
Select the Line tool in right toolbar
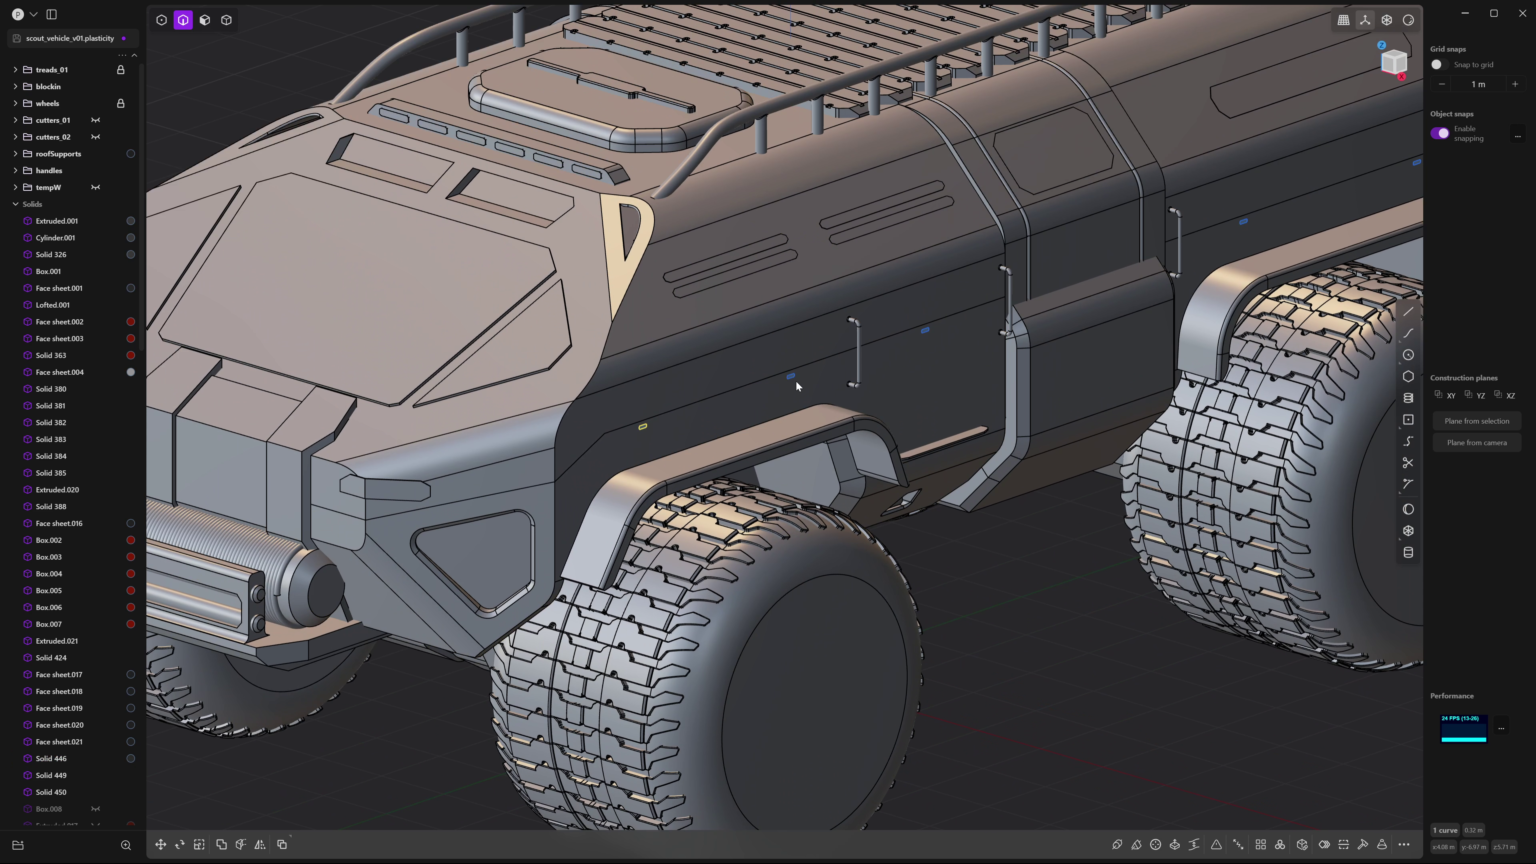click(1408, 312)
